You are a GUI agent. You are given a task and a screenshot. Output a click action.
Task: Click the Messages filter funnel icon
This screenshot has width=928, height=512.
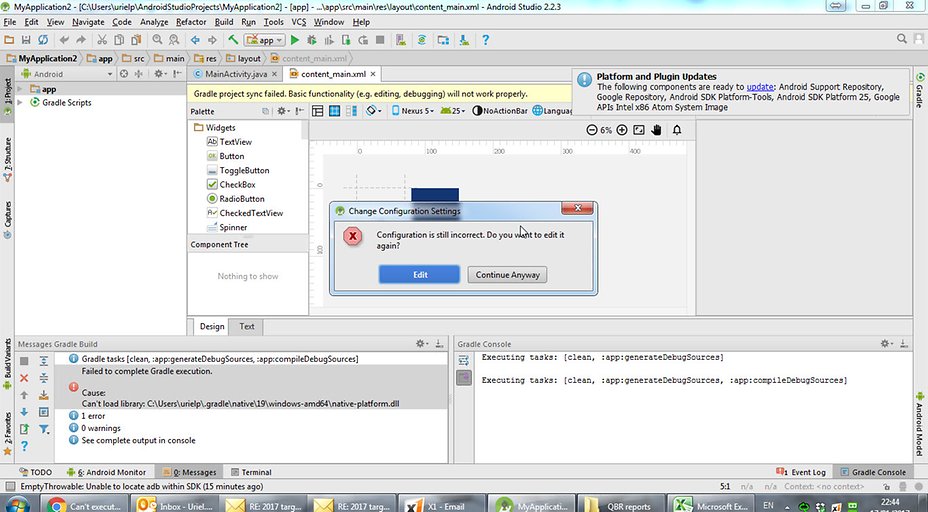pos(44,429)
